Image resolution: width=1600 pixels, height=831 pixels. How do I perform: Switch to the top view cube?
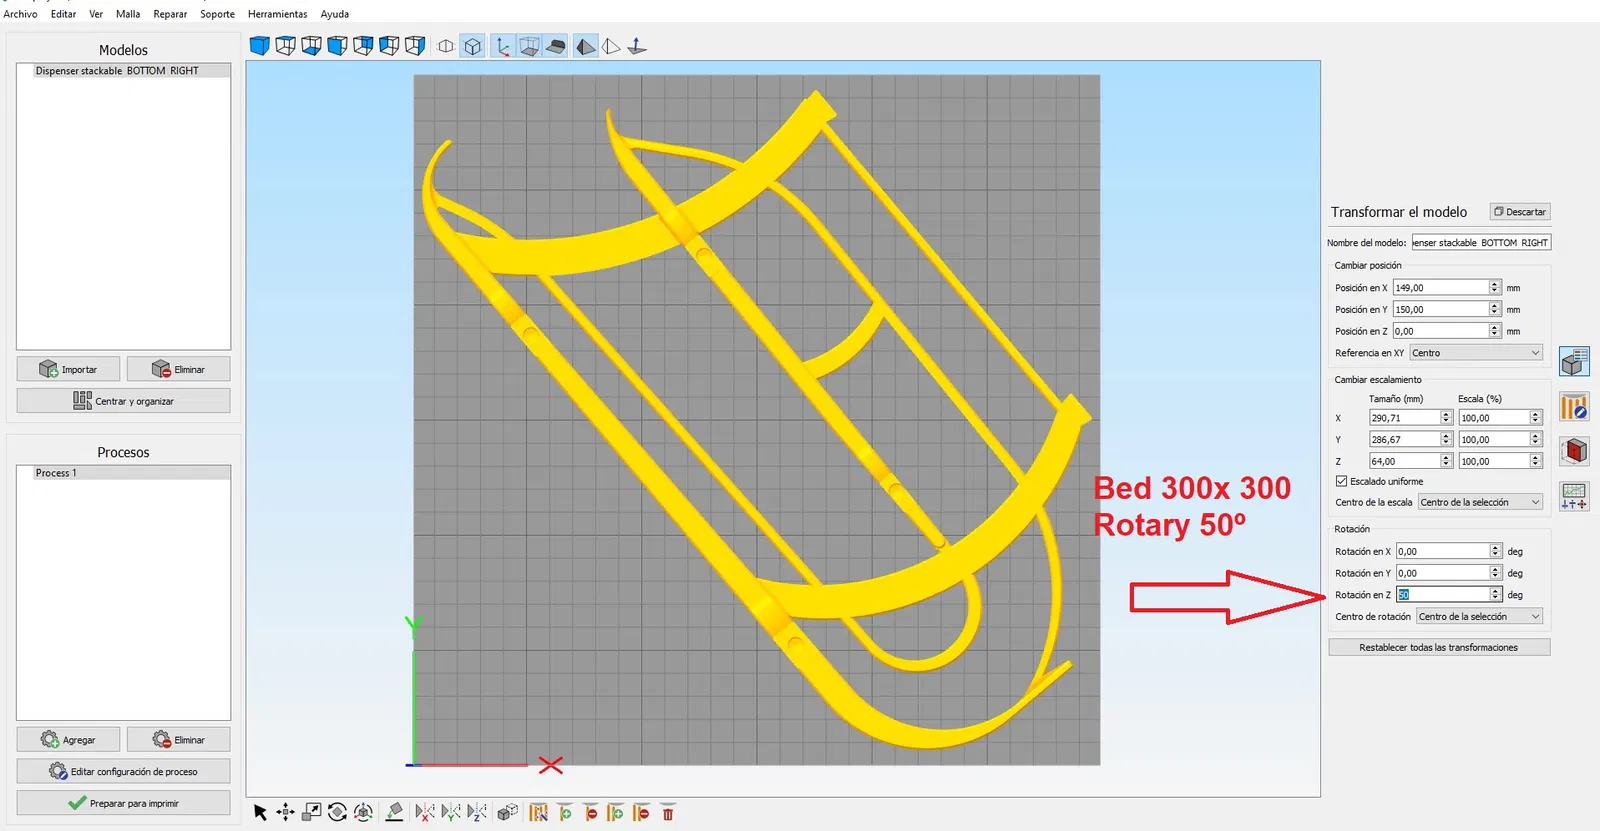pyautogui.click(x=286, y=46)
